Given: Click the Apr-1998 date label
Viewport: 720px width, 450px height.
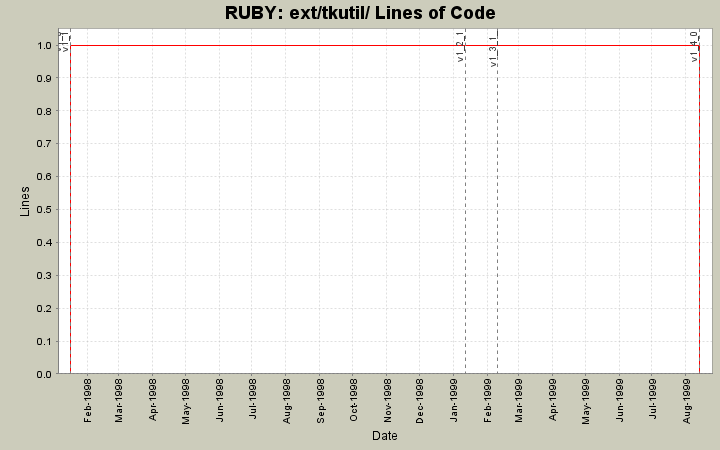Looking at the screenshot, I should tap(152, 399).
